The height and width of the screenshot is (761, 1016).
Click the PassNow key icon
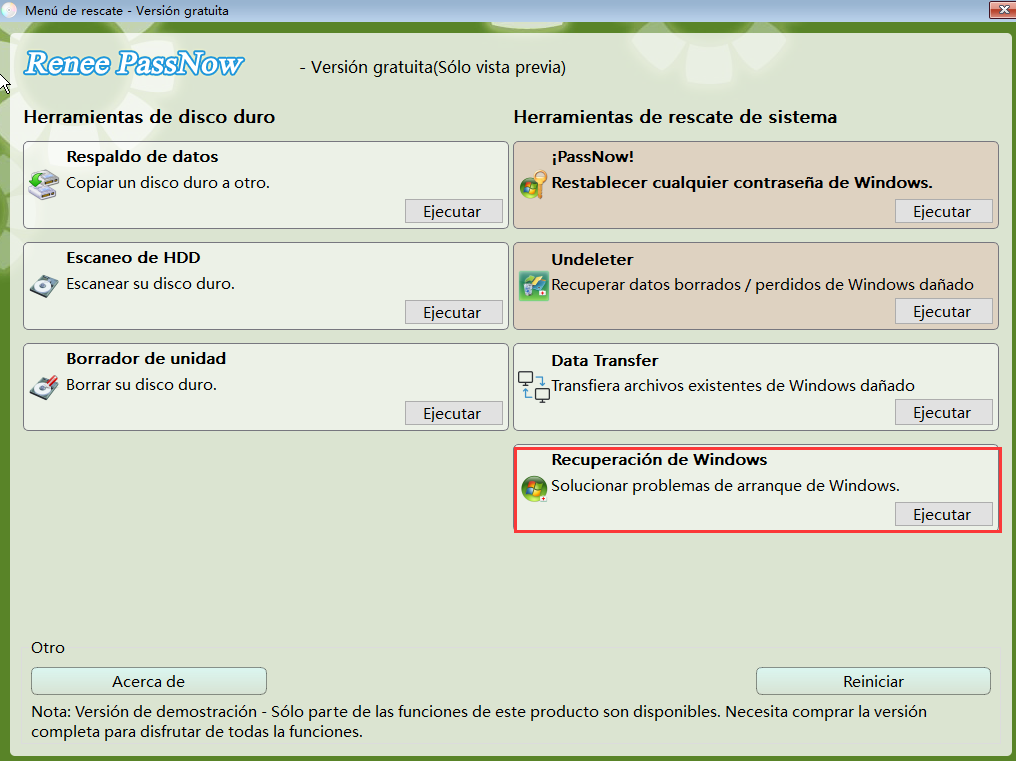(x=534, y=185)
